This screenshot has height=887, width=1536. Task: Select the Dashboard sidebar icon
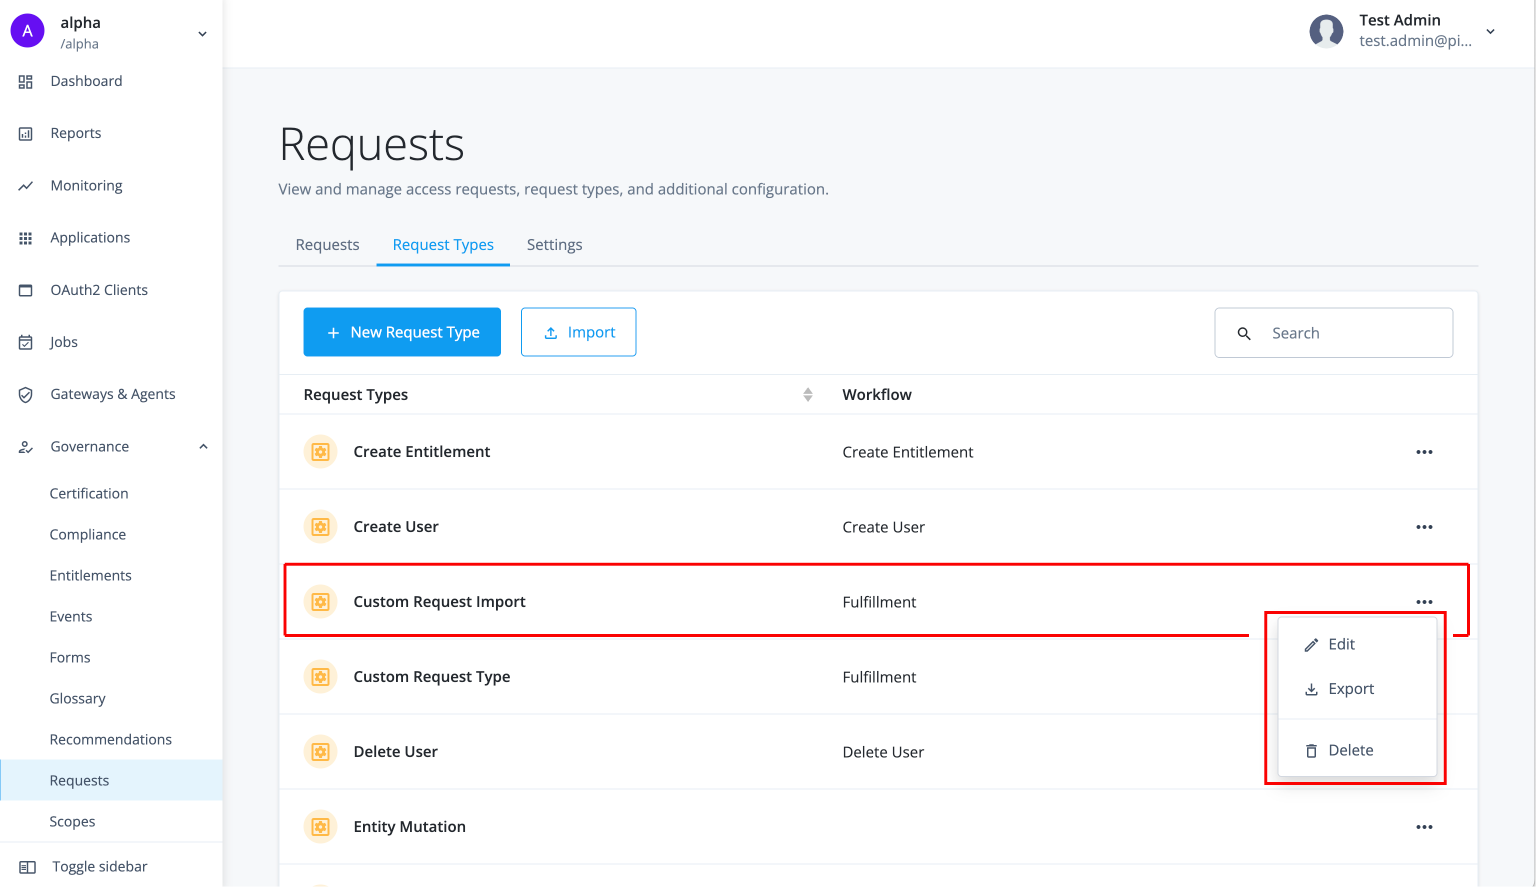[26, 81]
